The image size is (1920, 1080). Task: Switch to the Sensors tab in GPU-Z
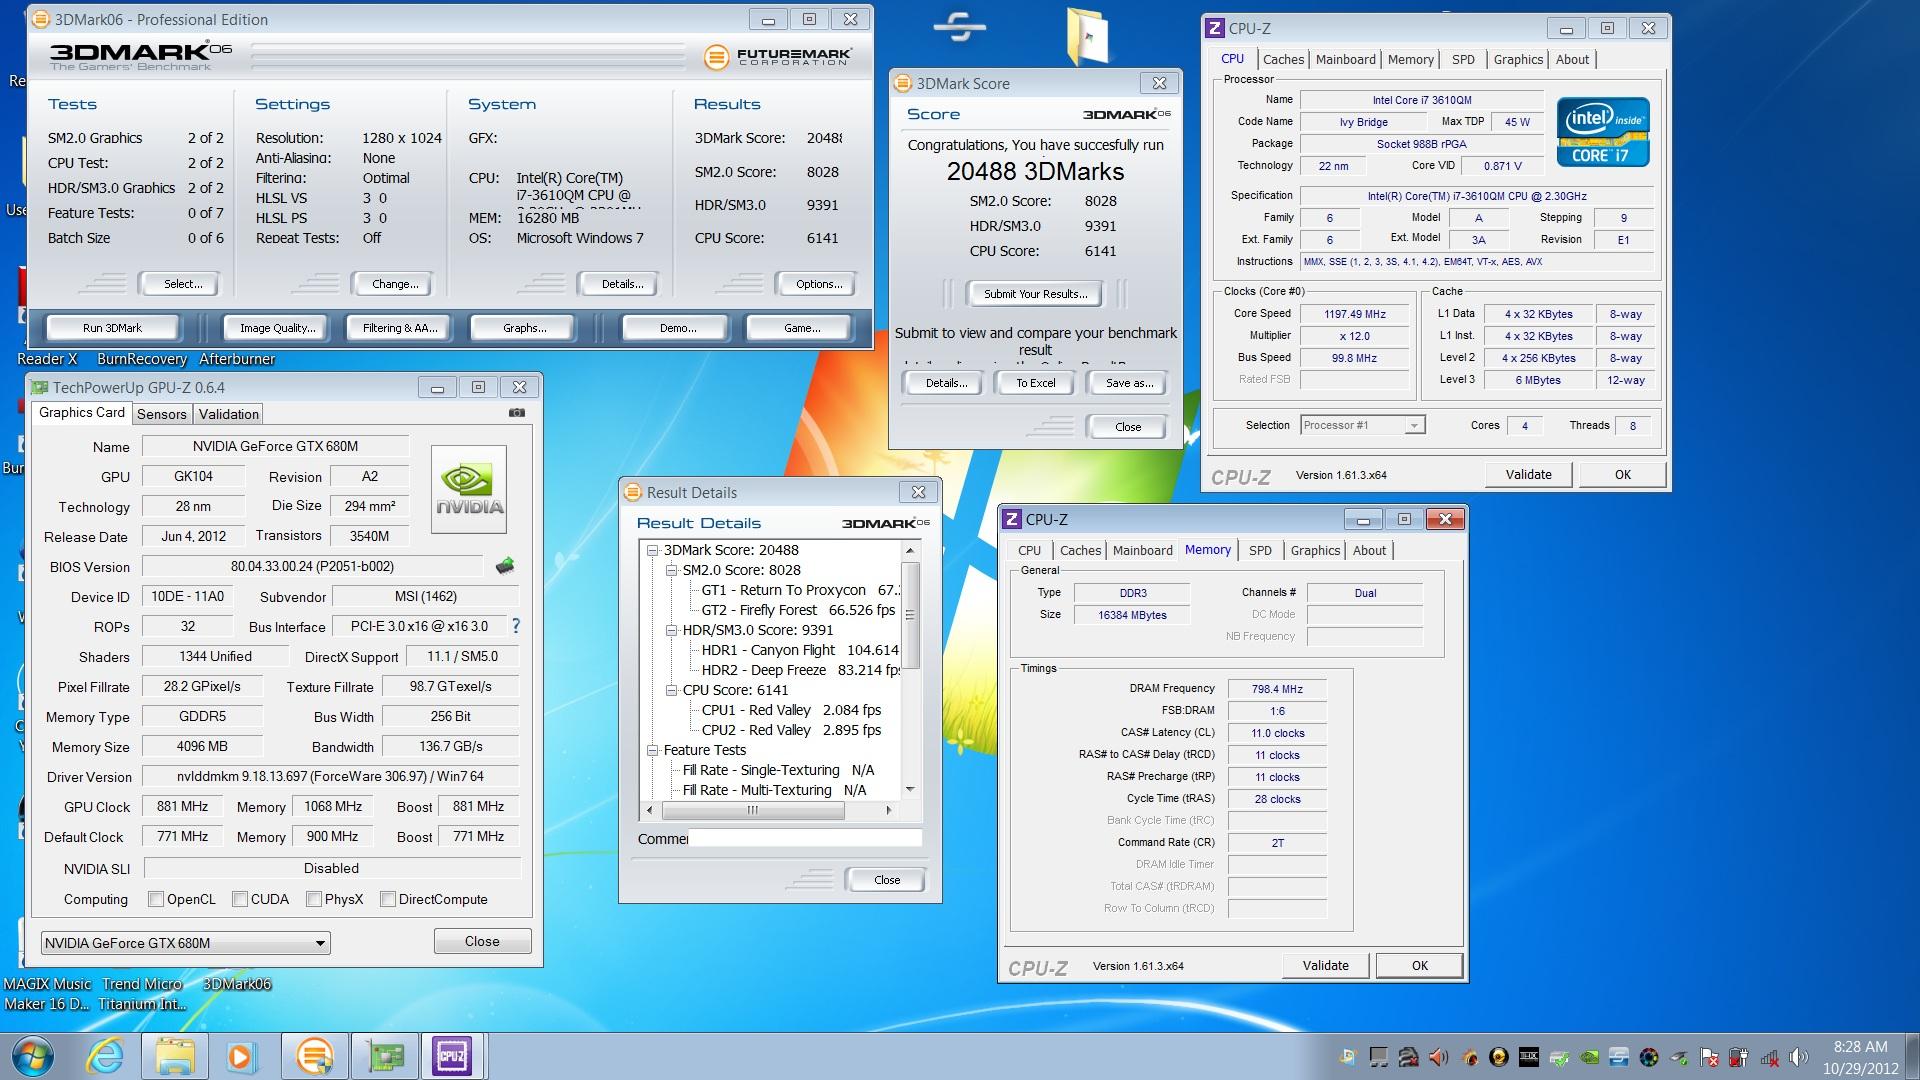[x=161, y=414]
